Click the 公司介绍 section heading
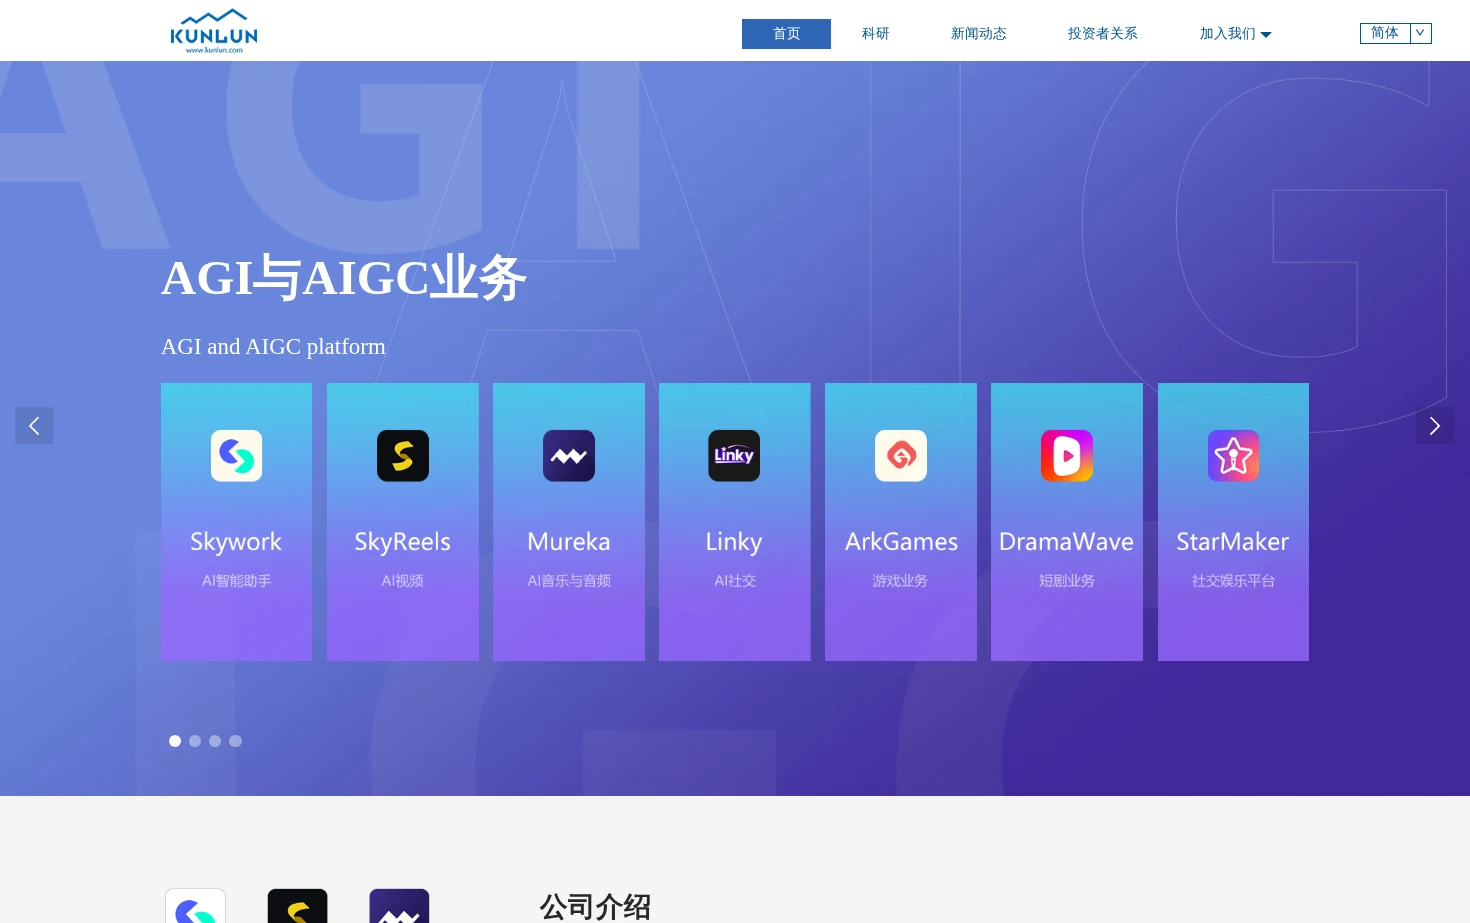This screenshot has height=923, width=1470. pos(595,907)
